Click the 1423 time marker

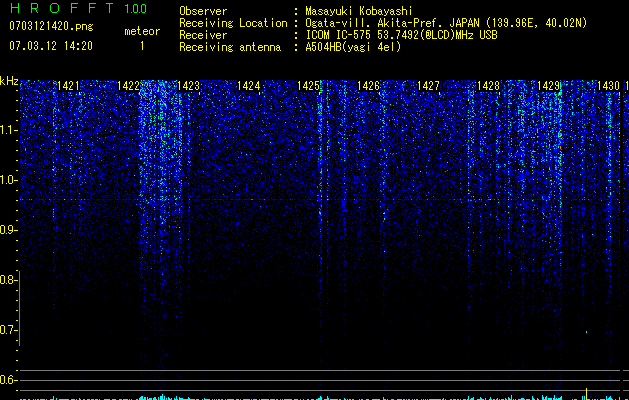click(x=188, y=86)
